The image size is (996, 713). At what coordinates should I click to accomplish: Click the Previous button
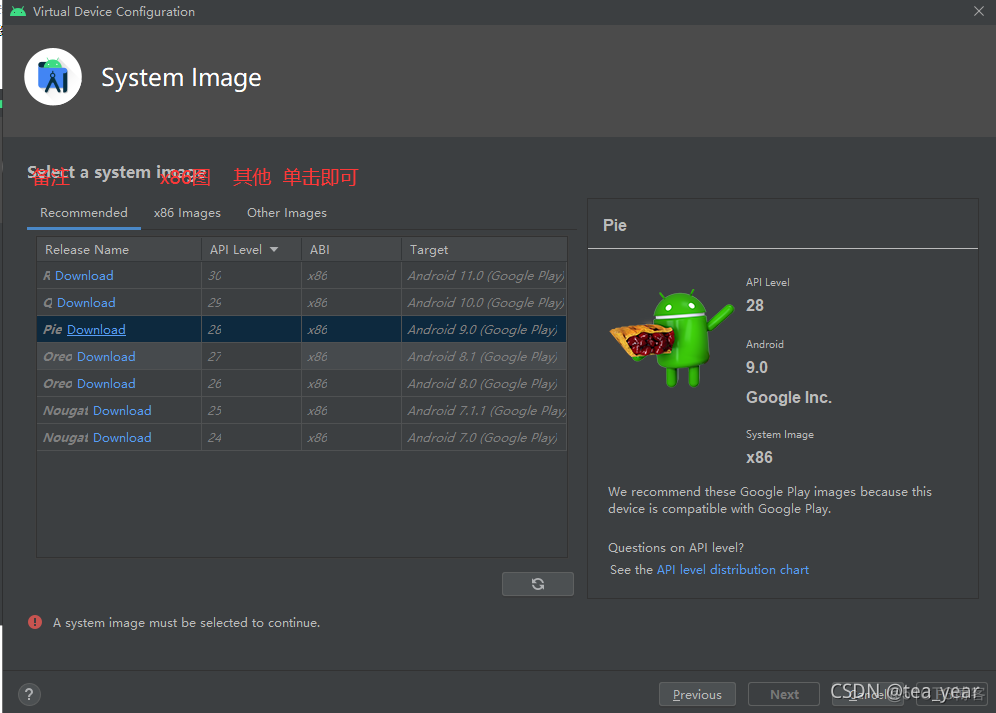tap(697, 693)
